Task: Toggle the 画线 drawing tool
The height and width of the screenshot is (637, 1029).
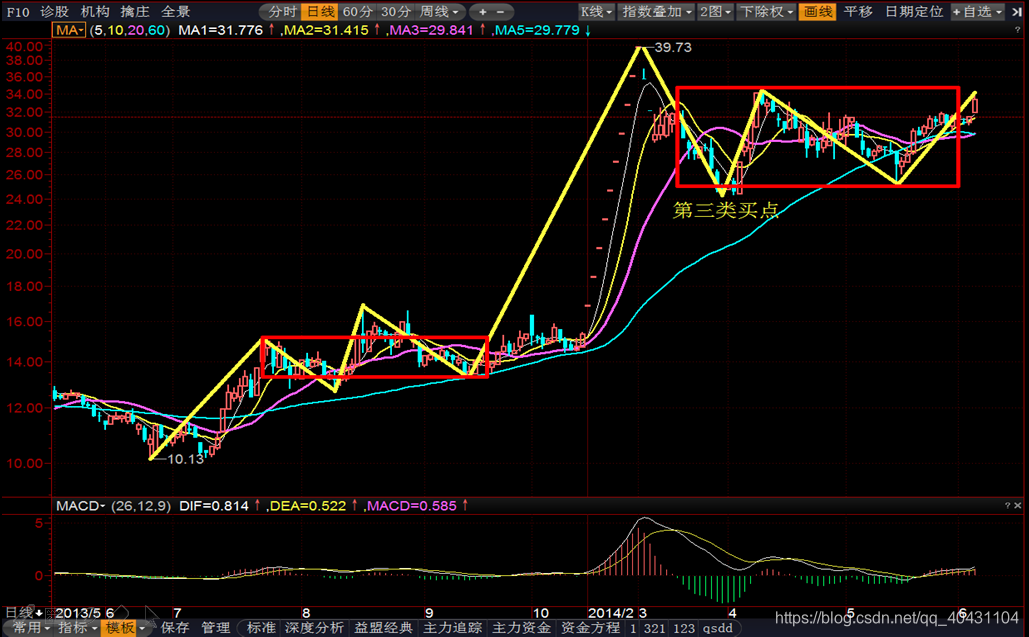Action: pyautogui.click(x=818, y=12)
